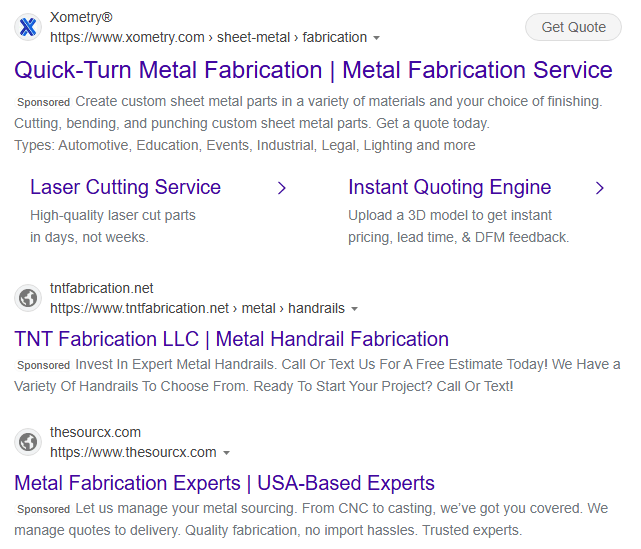641x549 pixels.
Task: Click the tntfabrication.net globe favicon
Action: (x=28, y=298)
